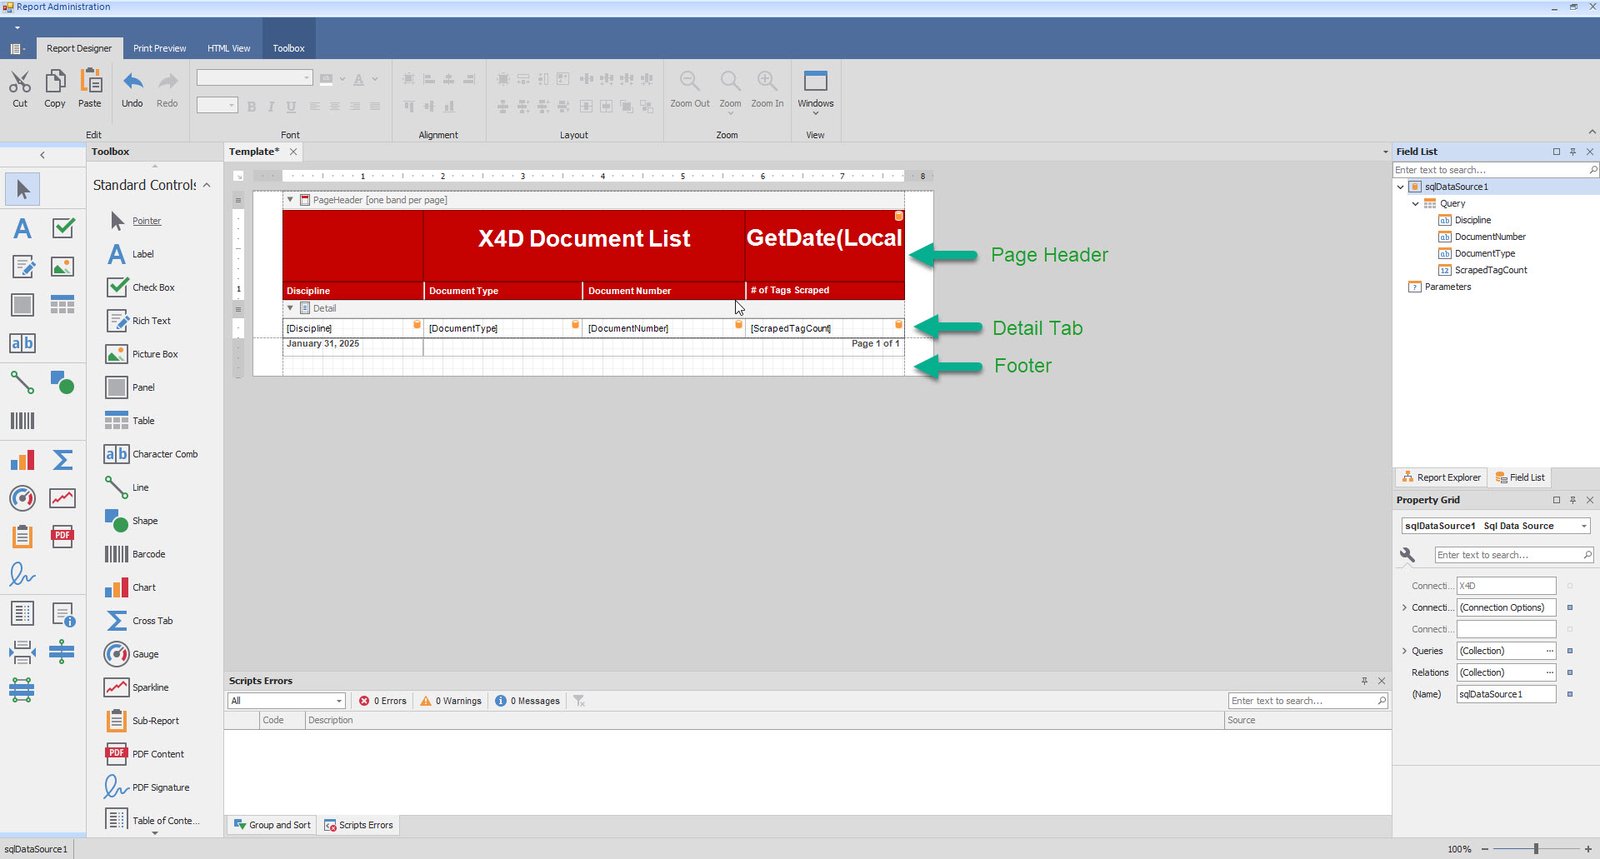Click the Cut icon in ribbon
The width and height of the screenshot is (1600, 859).
[x=20, y=88]
